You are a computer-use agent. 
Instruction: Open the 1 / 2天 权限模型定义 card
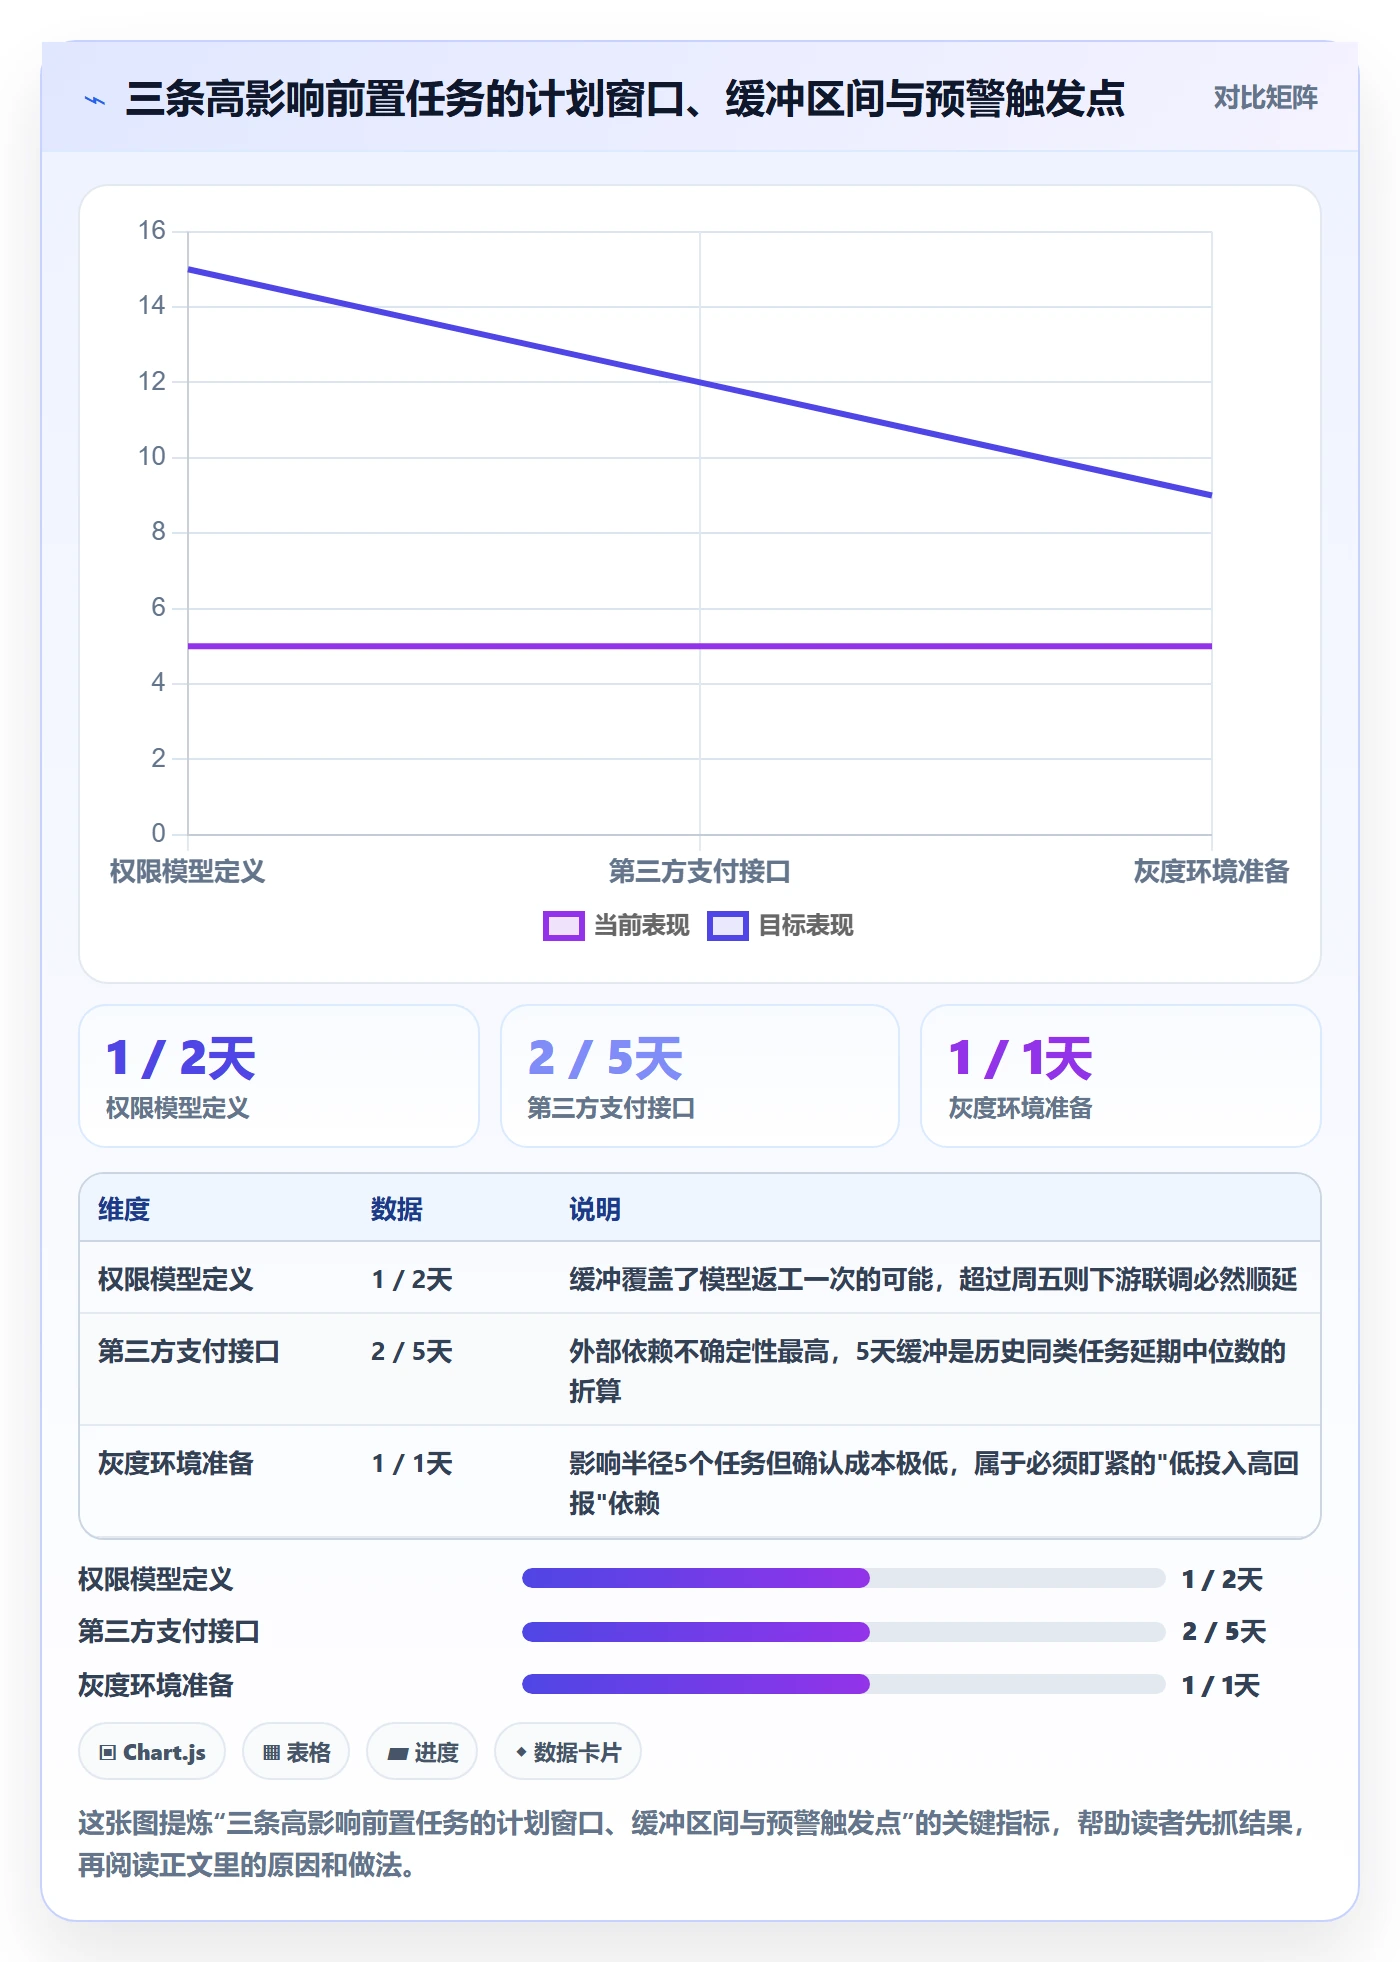279,1076
